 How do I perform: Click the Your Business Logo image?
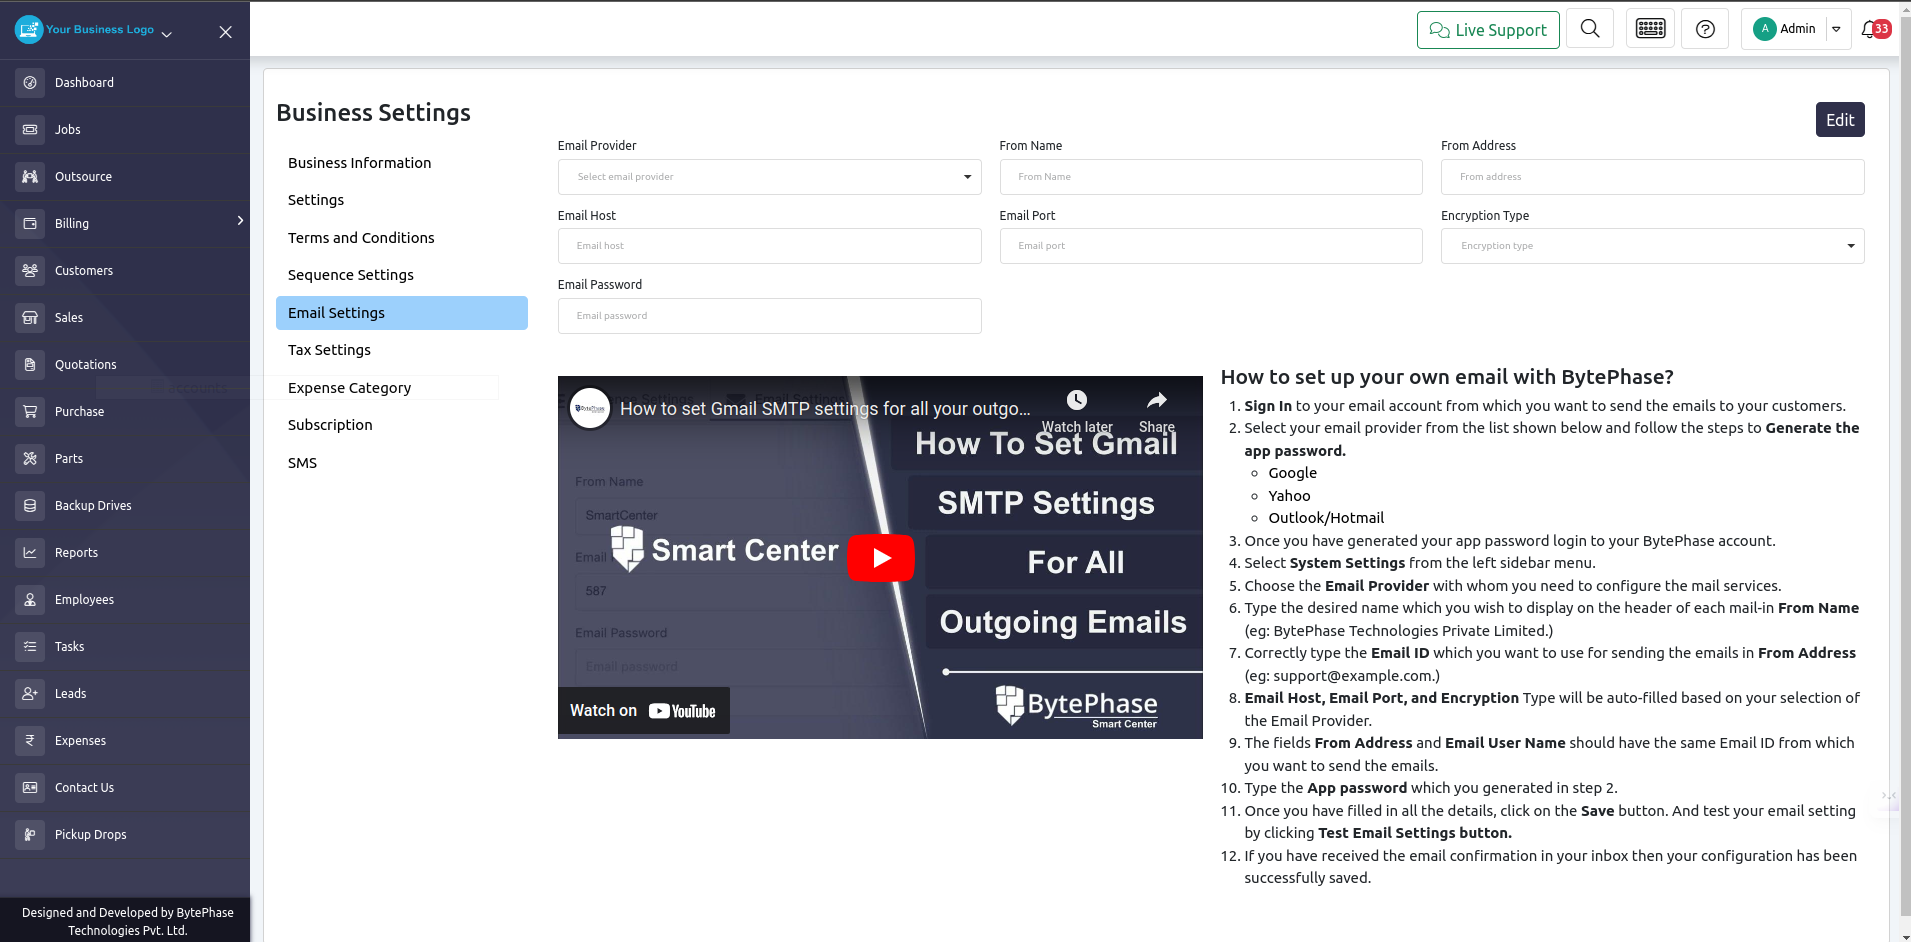[85, 30]
